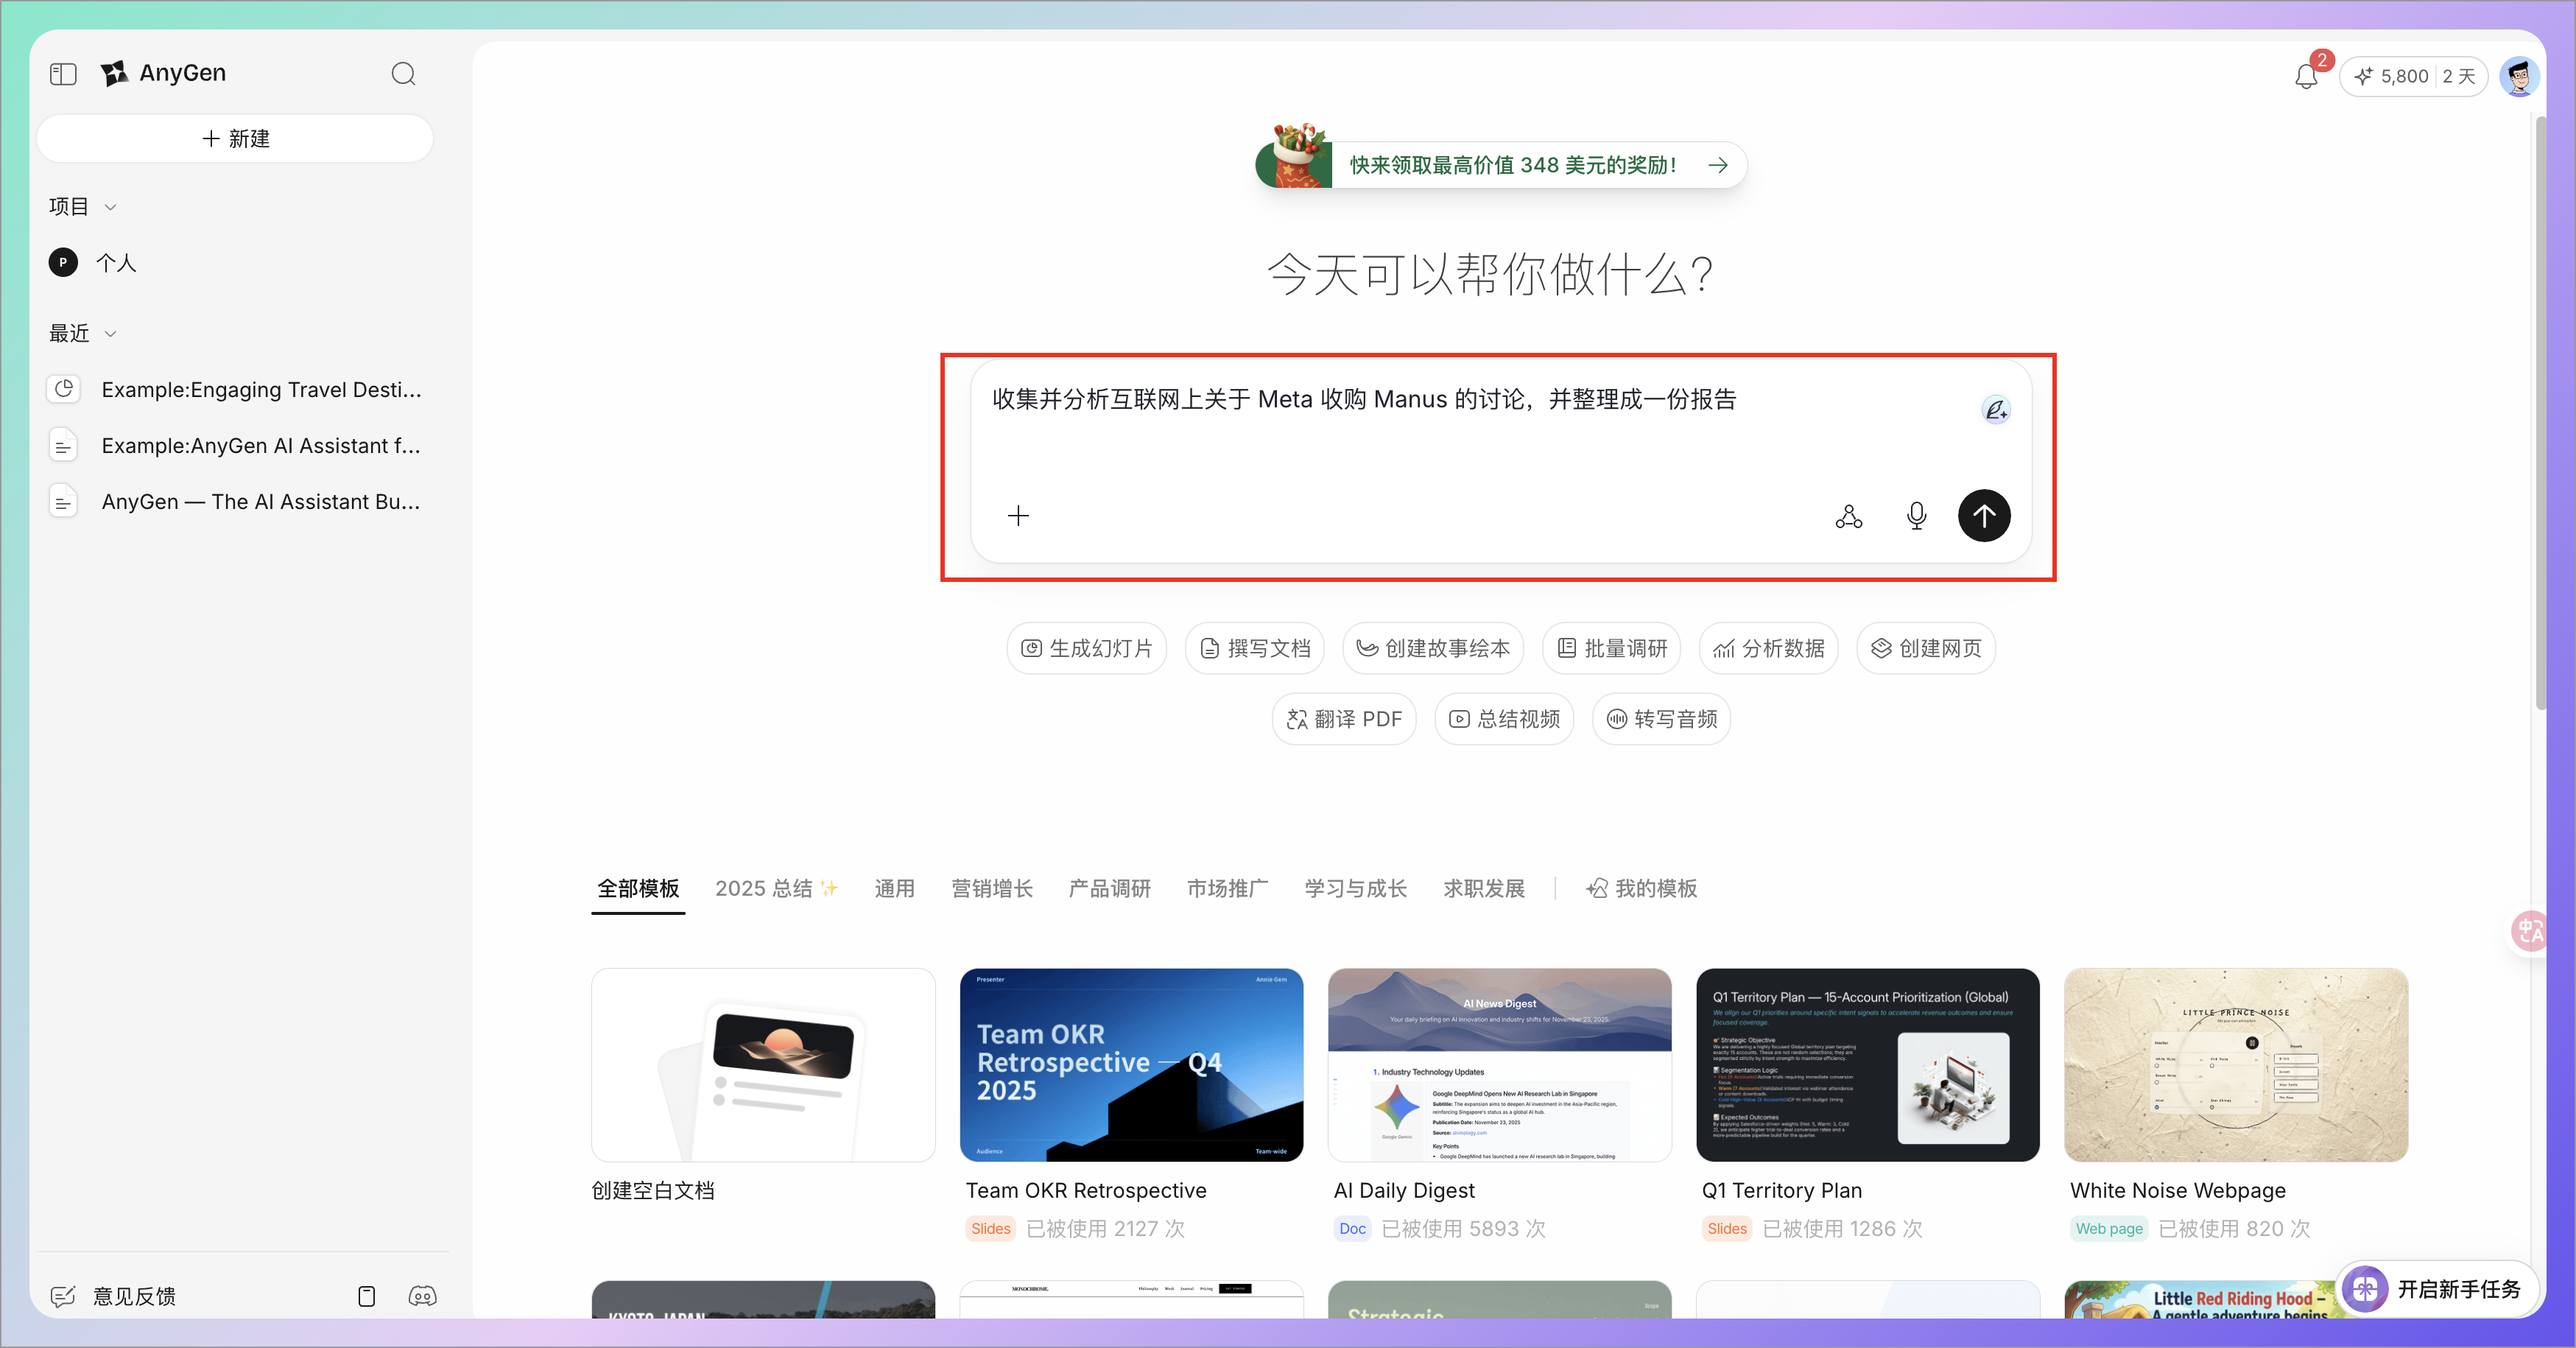Viewport: 2576px width, 1348px height.
Task: Switch to the 营销增长 template tab
Action: (991, 888)
